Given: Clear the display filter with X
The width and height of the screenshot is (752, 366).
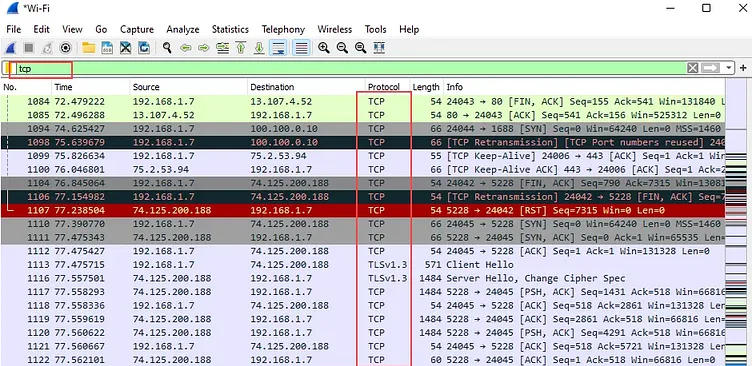Looking at the screenshot, I should pos(693,68).
